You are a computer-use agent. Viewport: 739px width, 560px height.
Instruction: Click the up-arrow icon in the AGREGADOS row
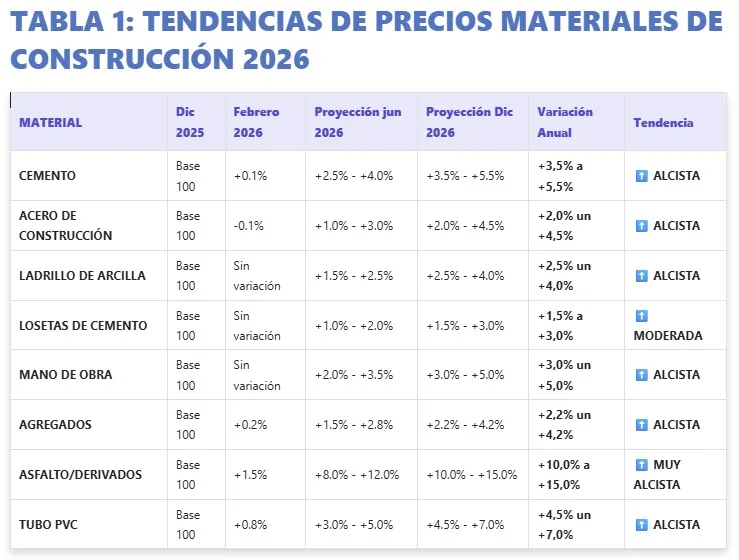tap(641, 425)
